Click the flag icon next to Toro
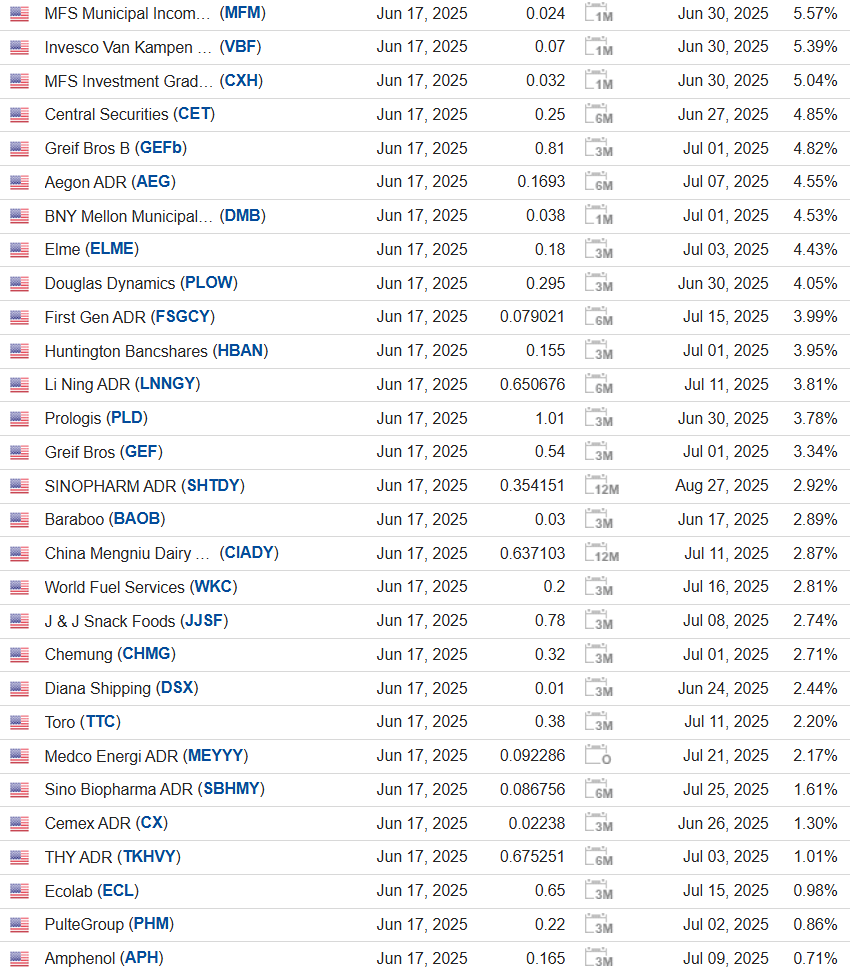850x974 pixels. 19,722
